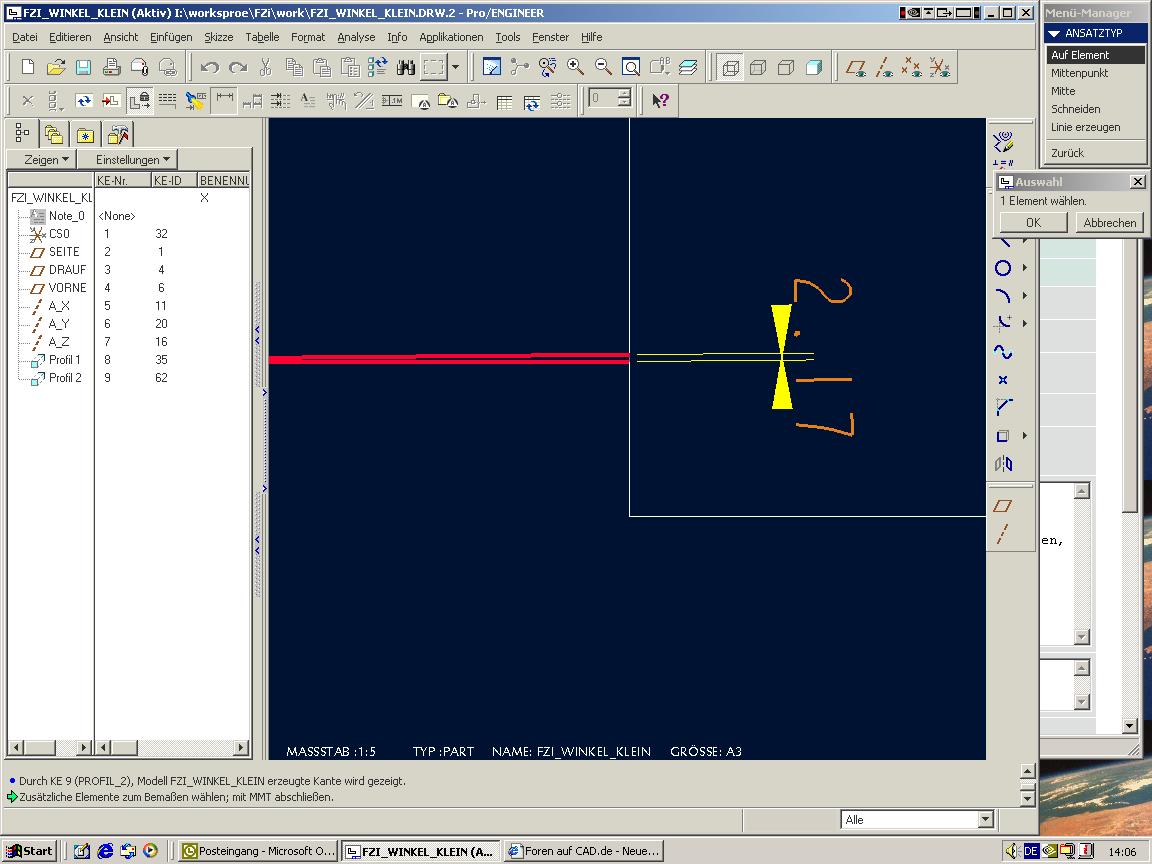The height and width of the screenshot is (864, 1152).
Task: Click Zurück in the Menü-Manager
Action: pyautogui.click(x=1067, y=153)
